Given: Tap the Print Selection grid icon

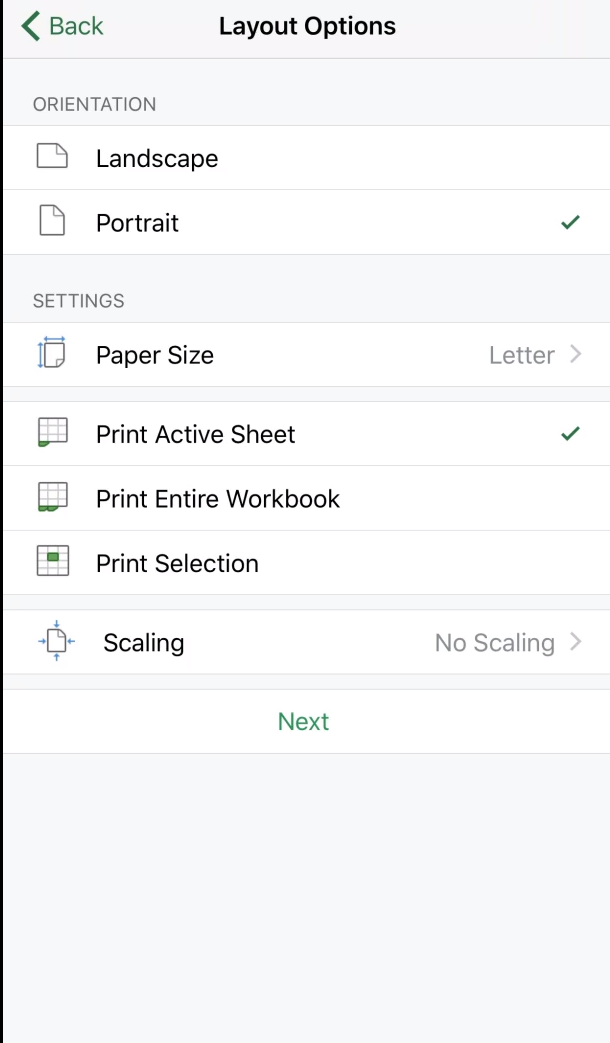Looking at the screenshot, I should pos(53,561).
